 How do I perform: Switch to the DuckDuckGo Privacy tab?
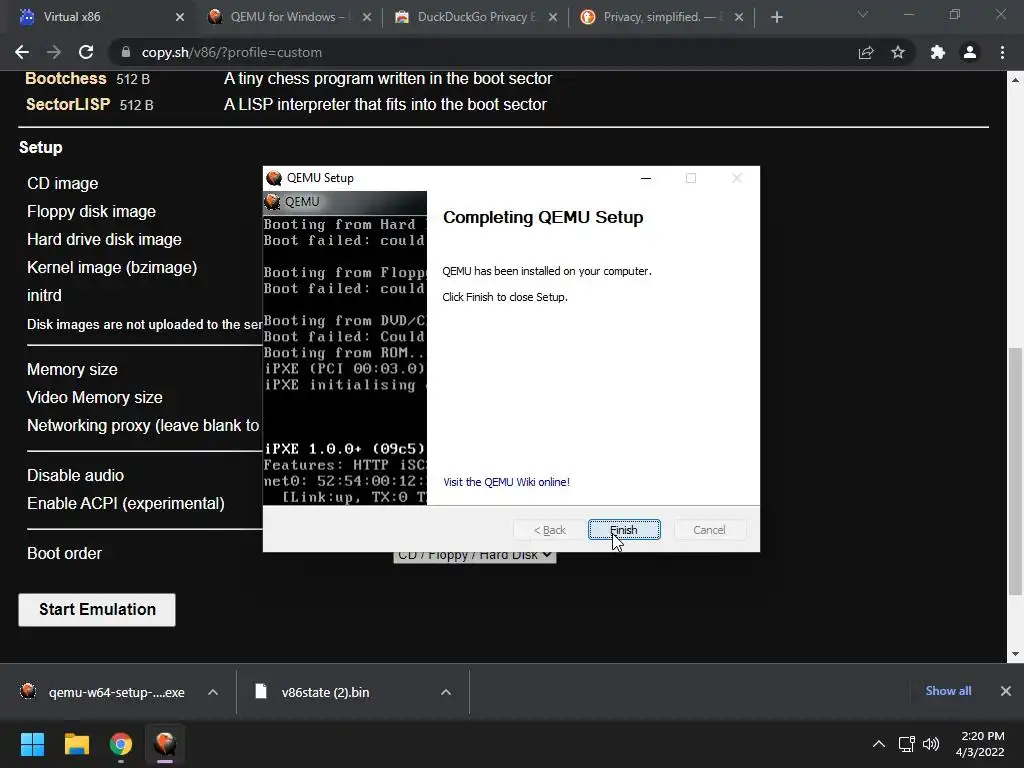[477, 17]
